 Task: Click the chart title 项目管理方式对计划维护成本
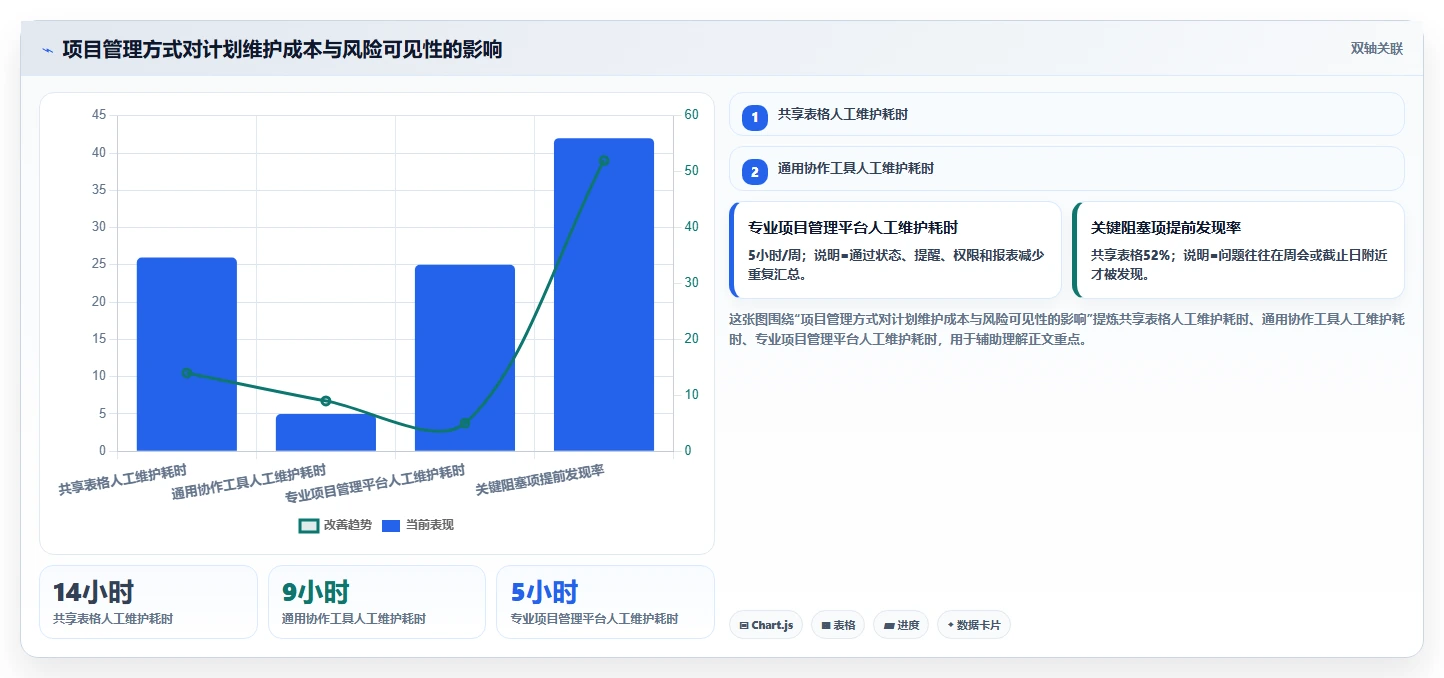click(282, 49)
